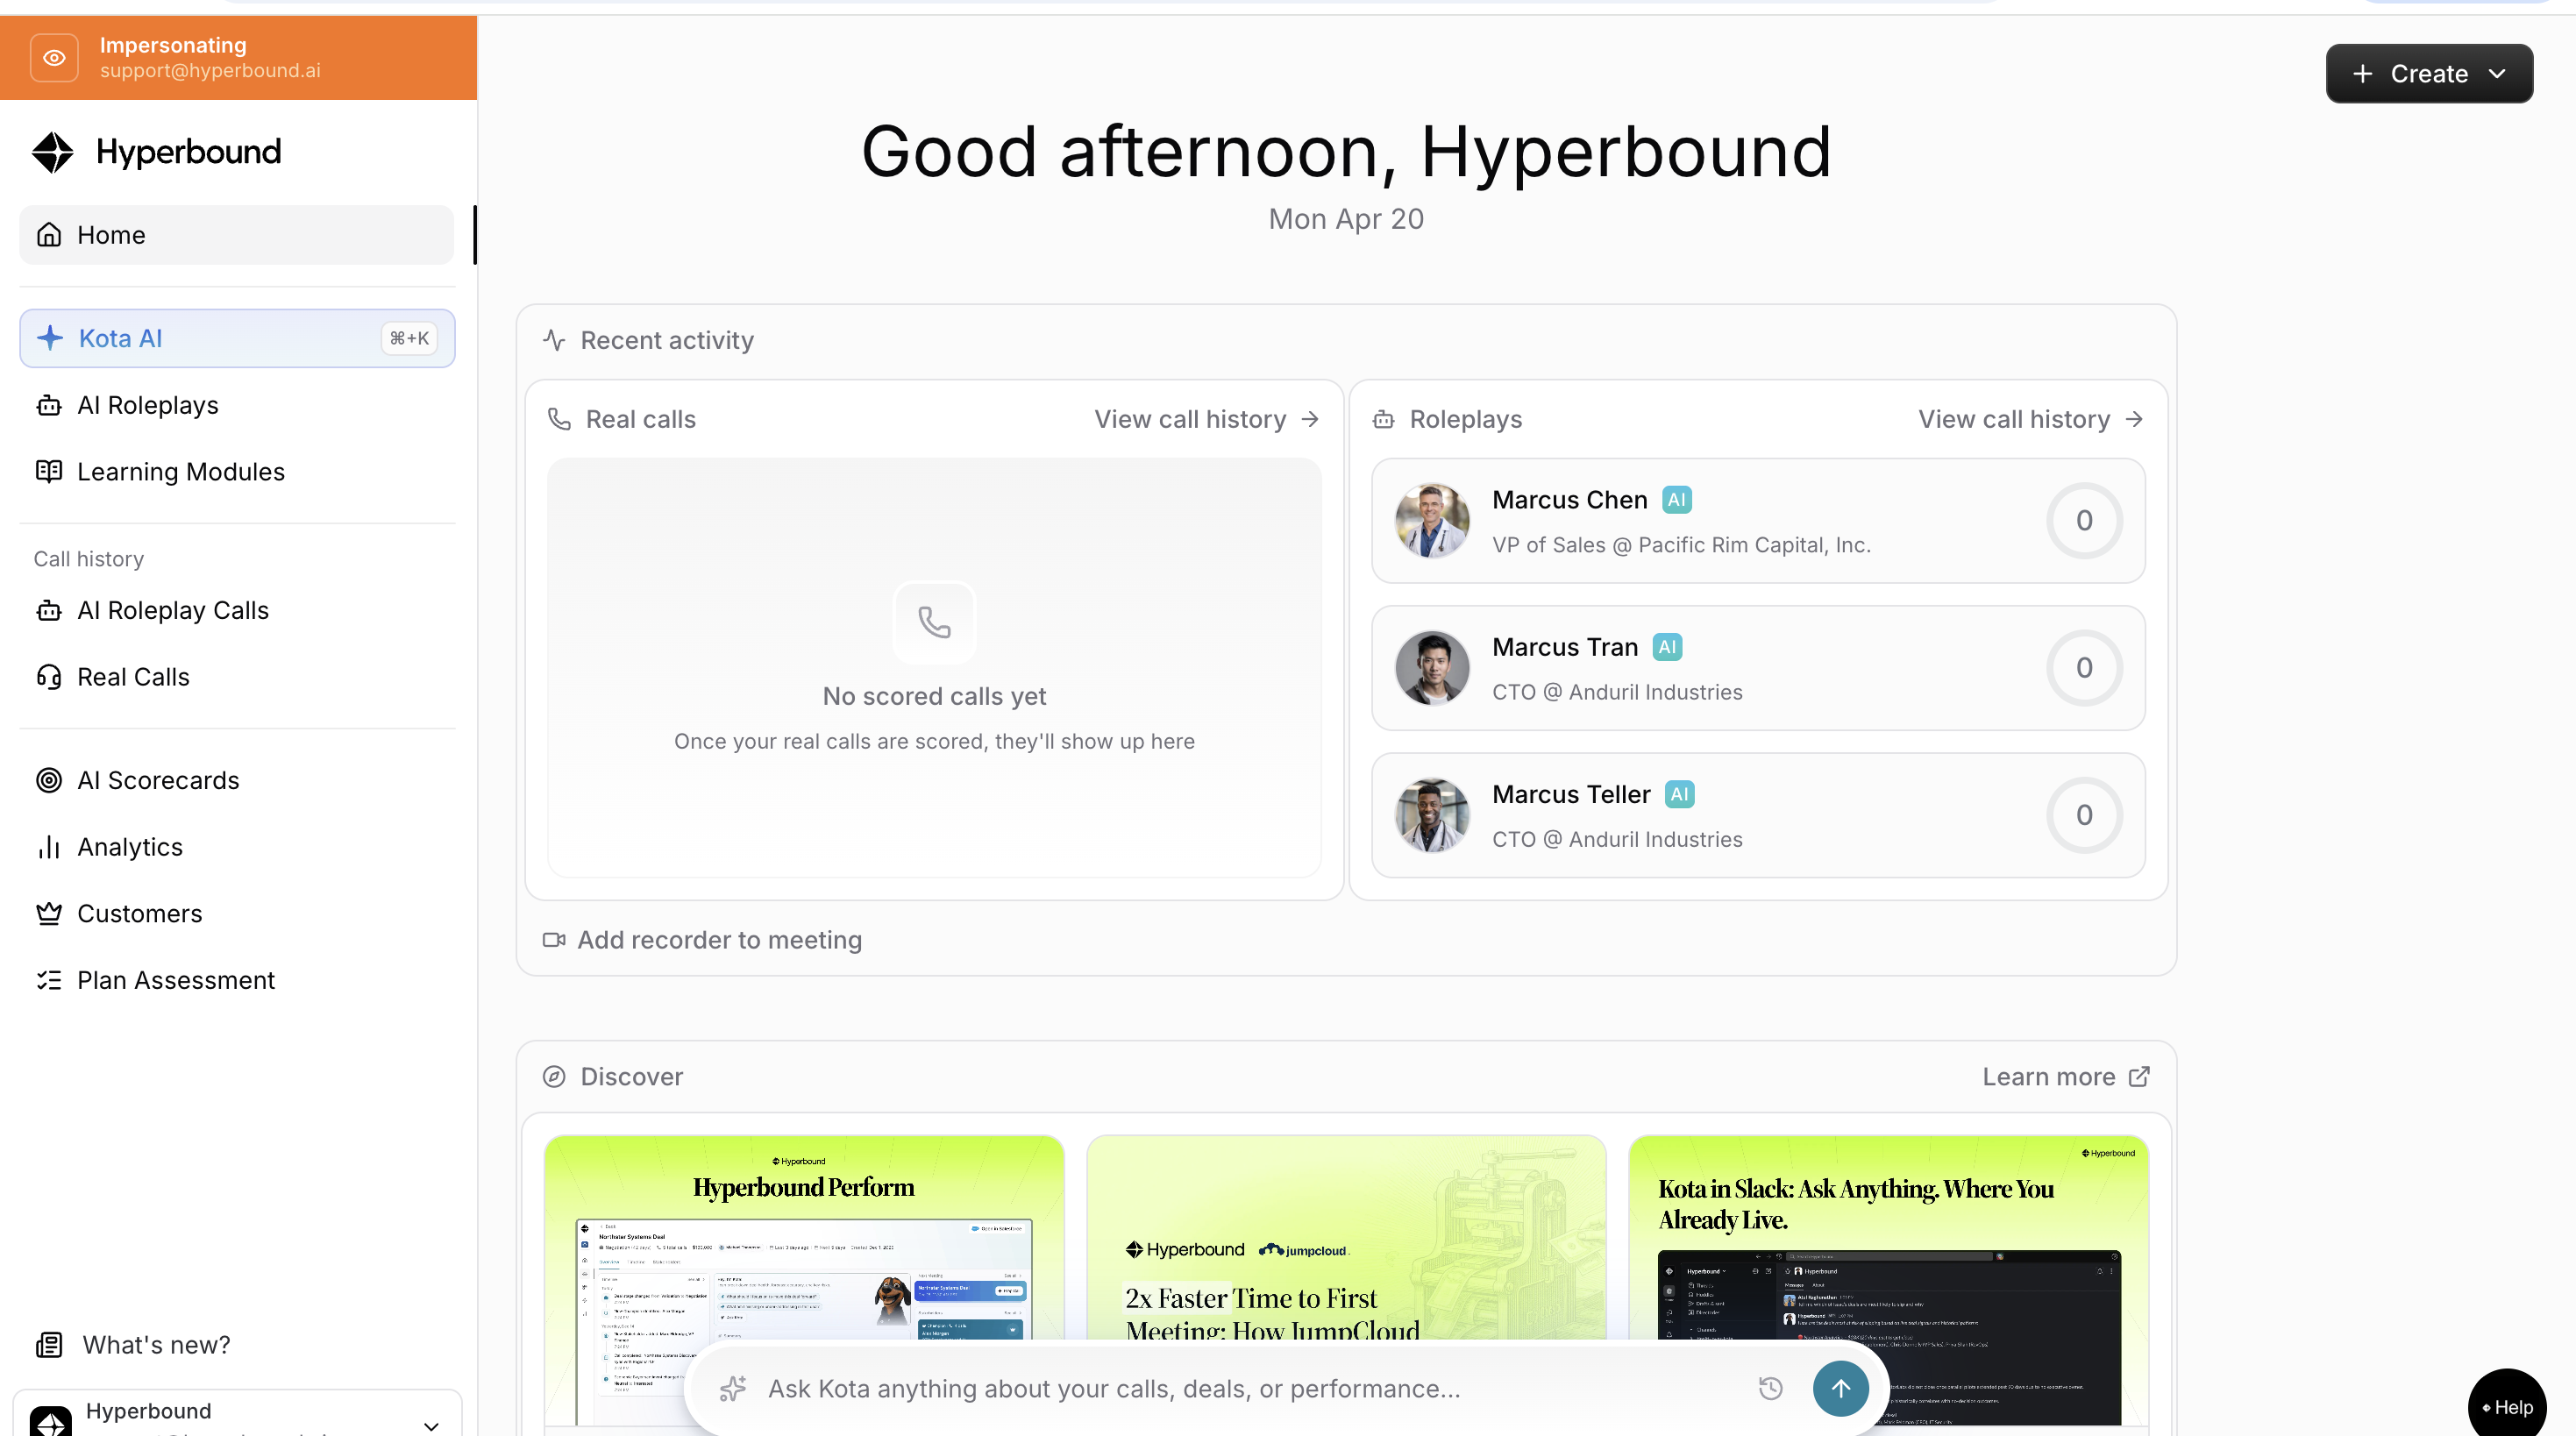Click the AI Roleplay Calls robot icon
This screenshot has height=1436, width=2576.
pyautogui.click(x=49, y=610)
